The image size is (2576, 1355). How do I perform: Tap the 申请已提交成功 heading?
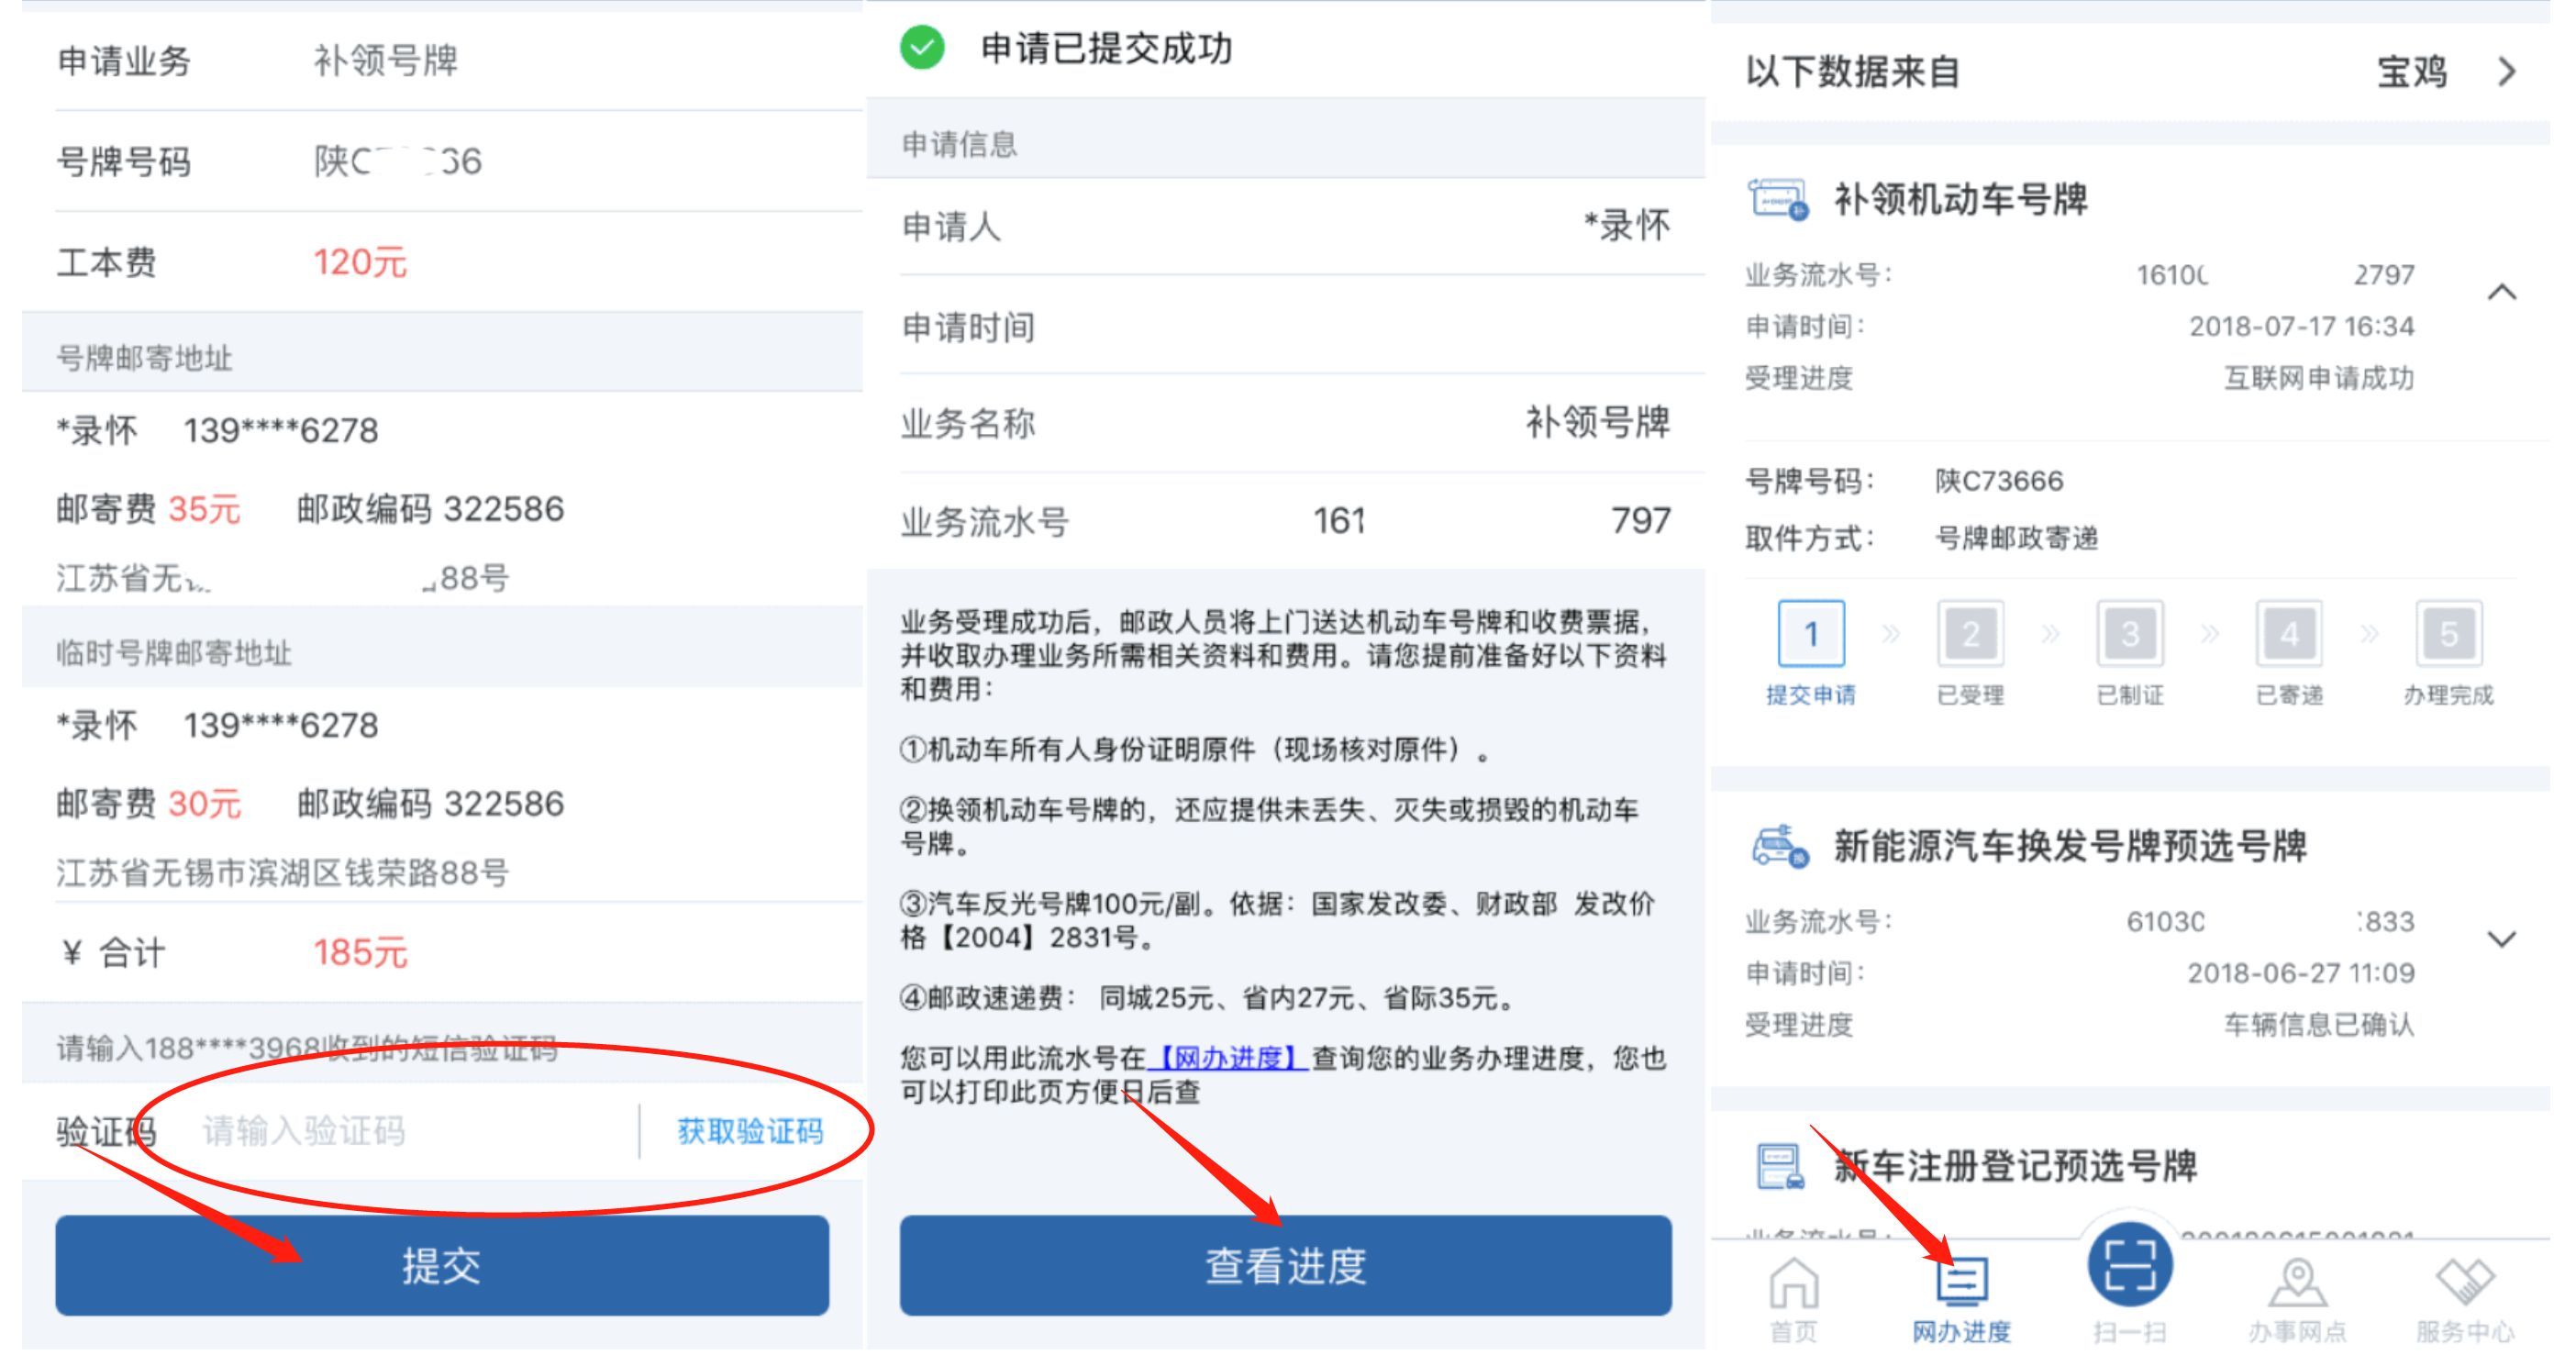click(x=1106, y=47)
